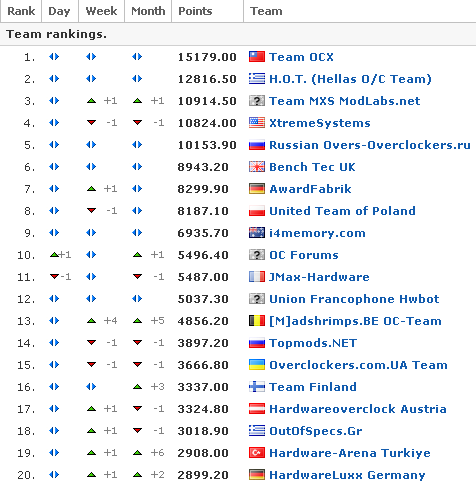The image size is (476, 490).
Task: Sort by the Week column header
Action: tap(101, 11)
